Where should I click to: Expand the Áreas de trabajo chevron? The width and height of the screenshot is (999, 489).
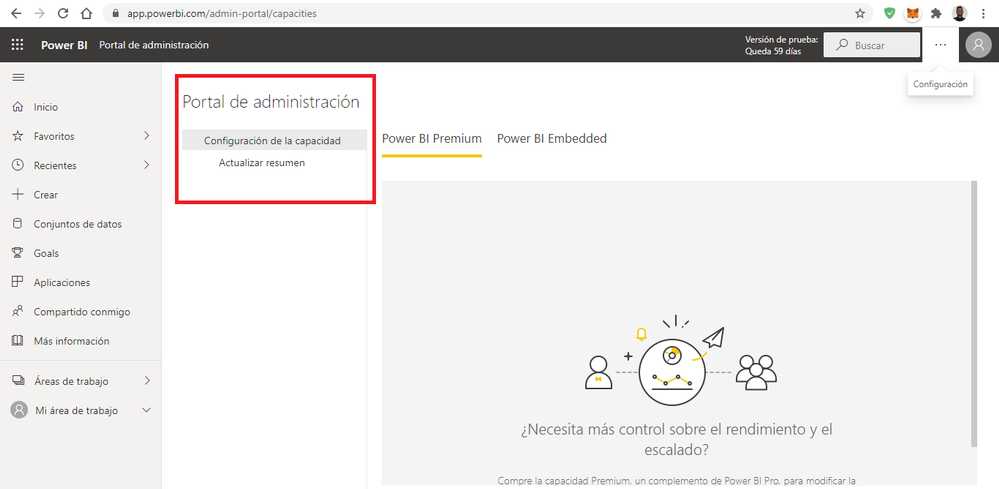tap(147, 381)
